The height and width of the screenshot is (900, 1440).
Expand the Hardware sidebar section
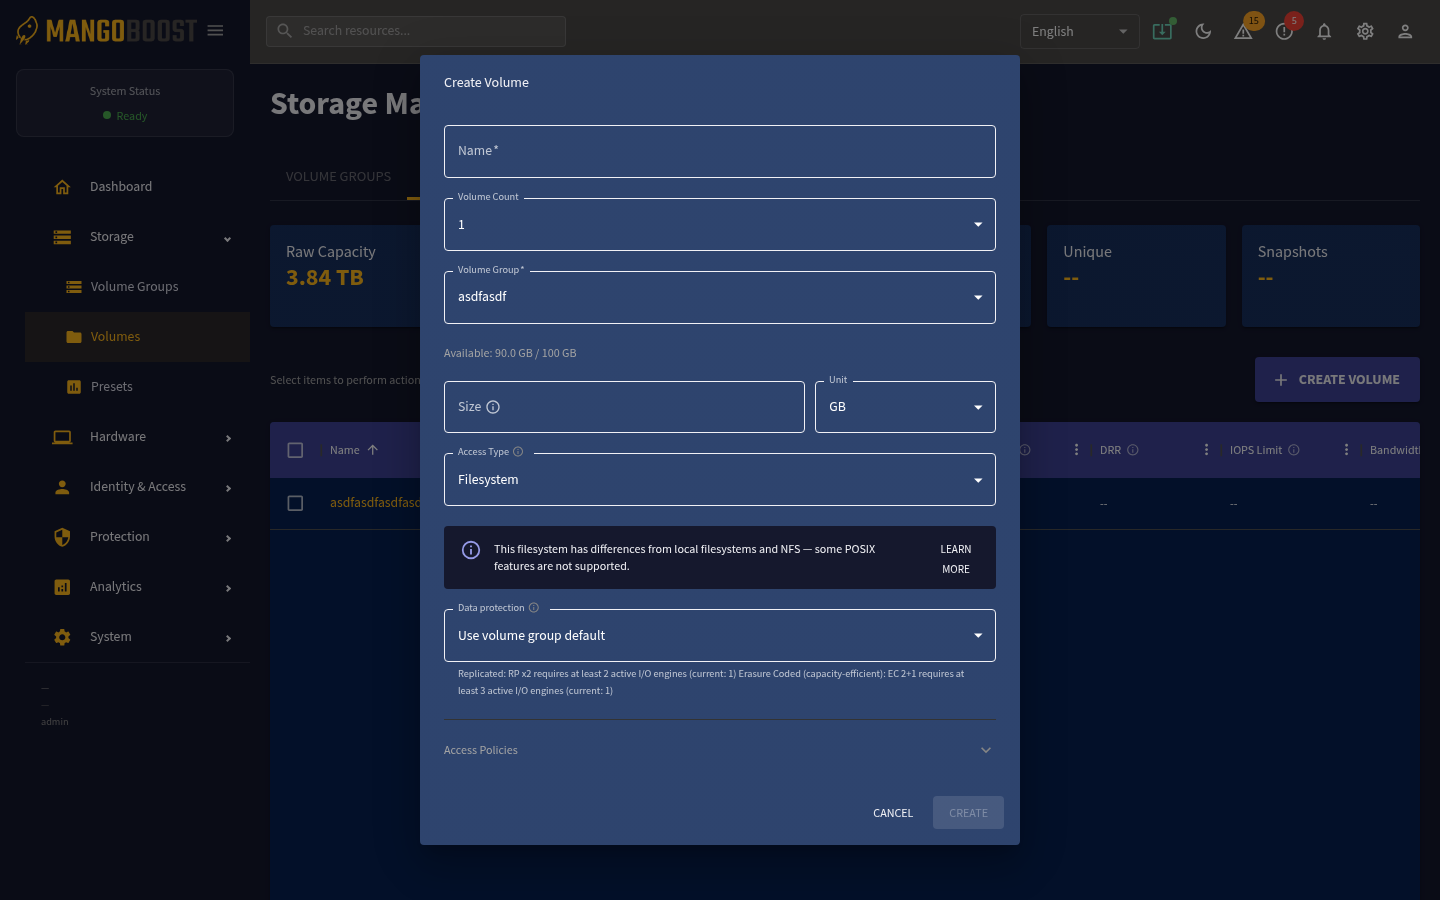228,438
